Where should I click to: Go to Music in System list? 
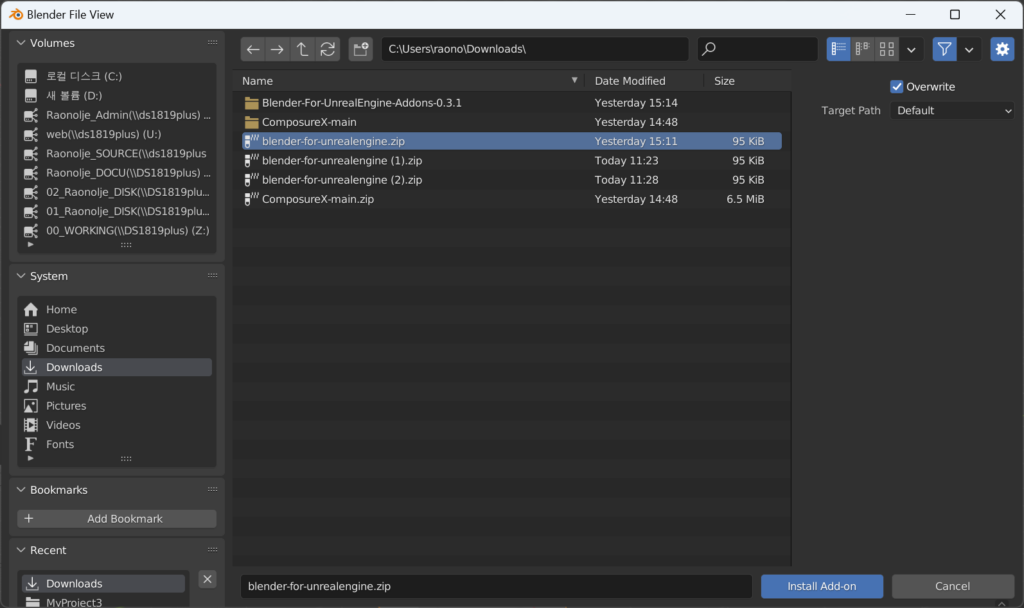pyautogui.click(x=117, y=387)
